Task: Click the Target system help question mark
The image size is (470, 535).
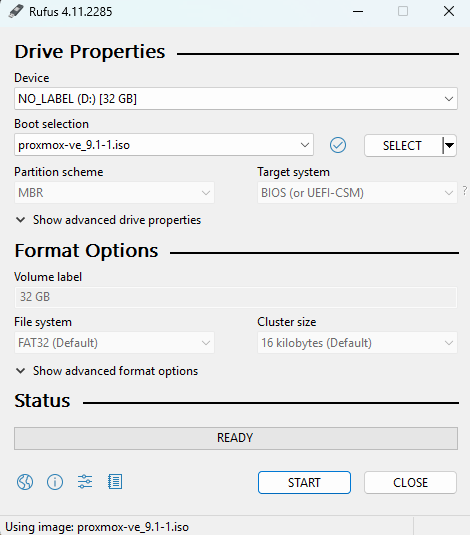Action: (x=465, y=190)
